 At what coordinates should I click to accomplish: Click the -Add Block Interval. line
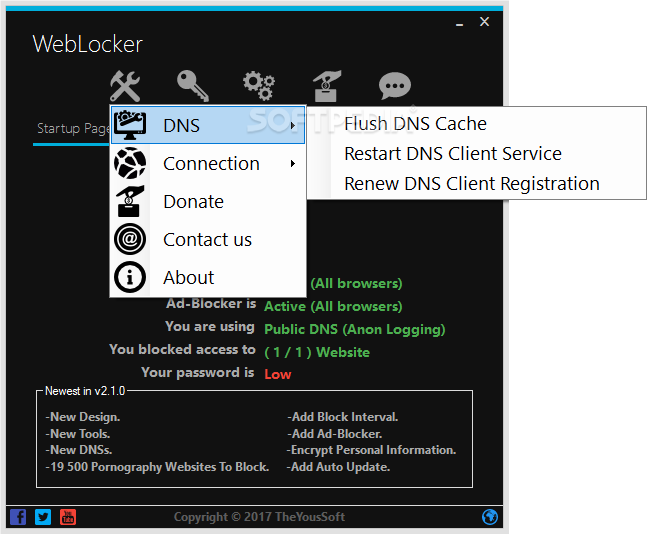pos(342,417)
